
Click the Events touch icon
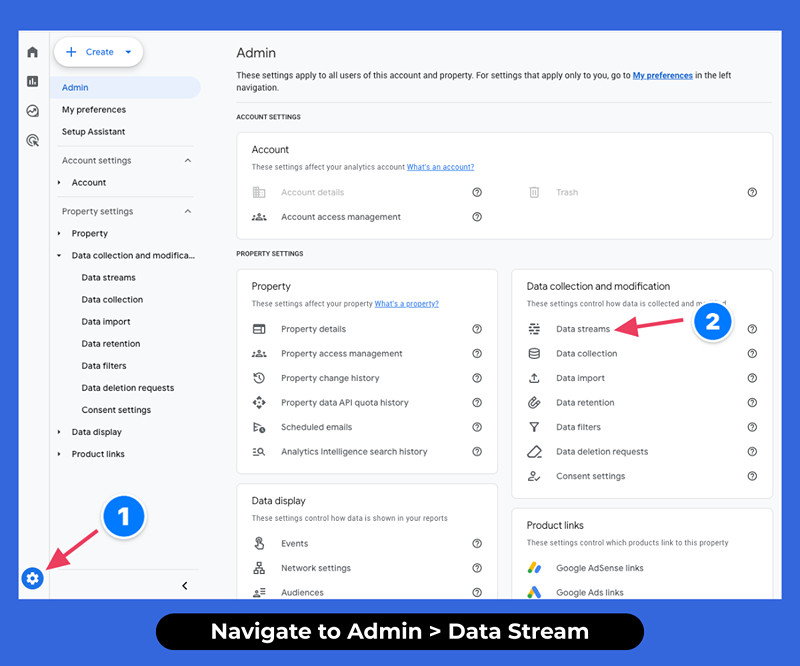point(259,544)
